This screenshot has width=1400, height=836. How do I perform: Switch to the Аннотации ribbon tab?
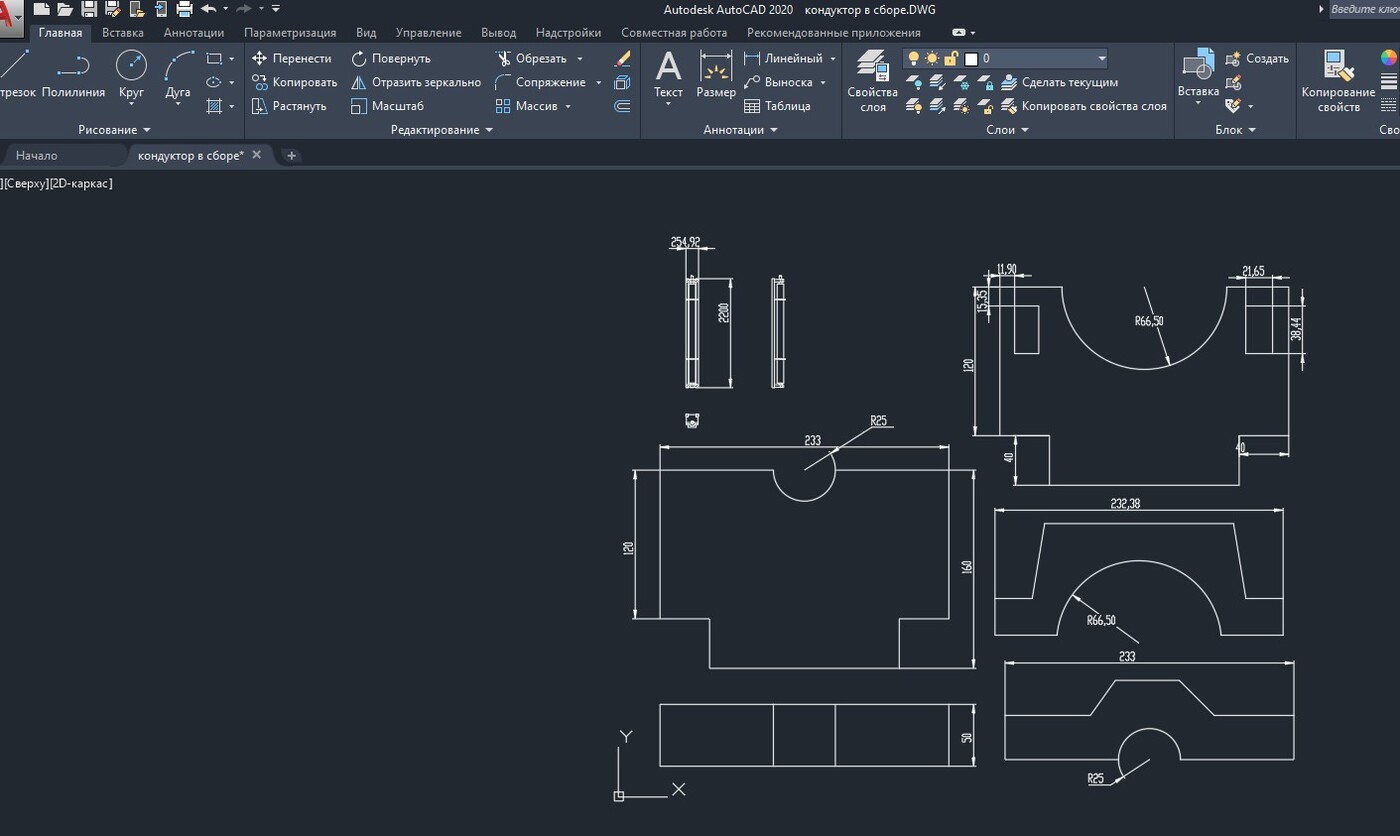tap(193, 33)
